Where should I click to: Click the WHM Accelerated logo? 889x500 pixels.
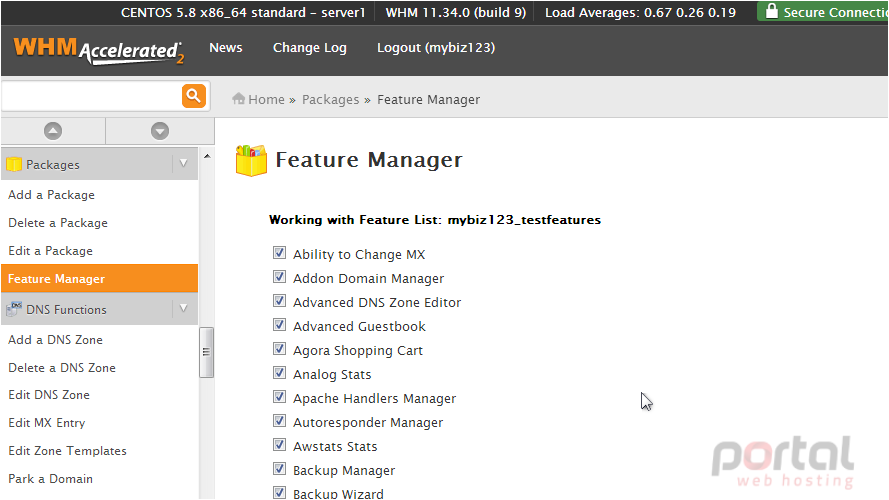pyautogui.click(x=99, y=50)
